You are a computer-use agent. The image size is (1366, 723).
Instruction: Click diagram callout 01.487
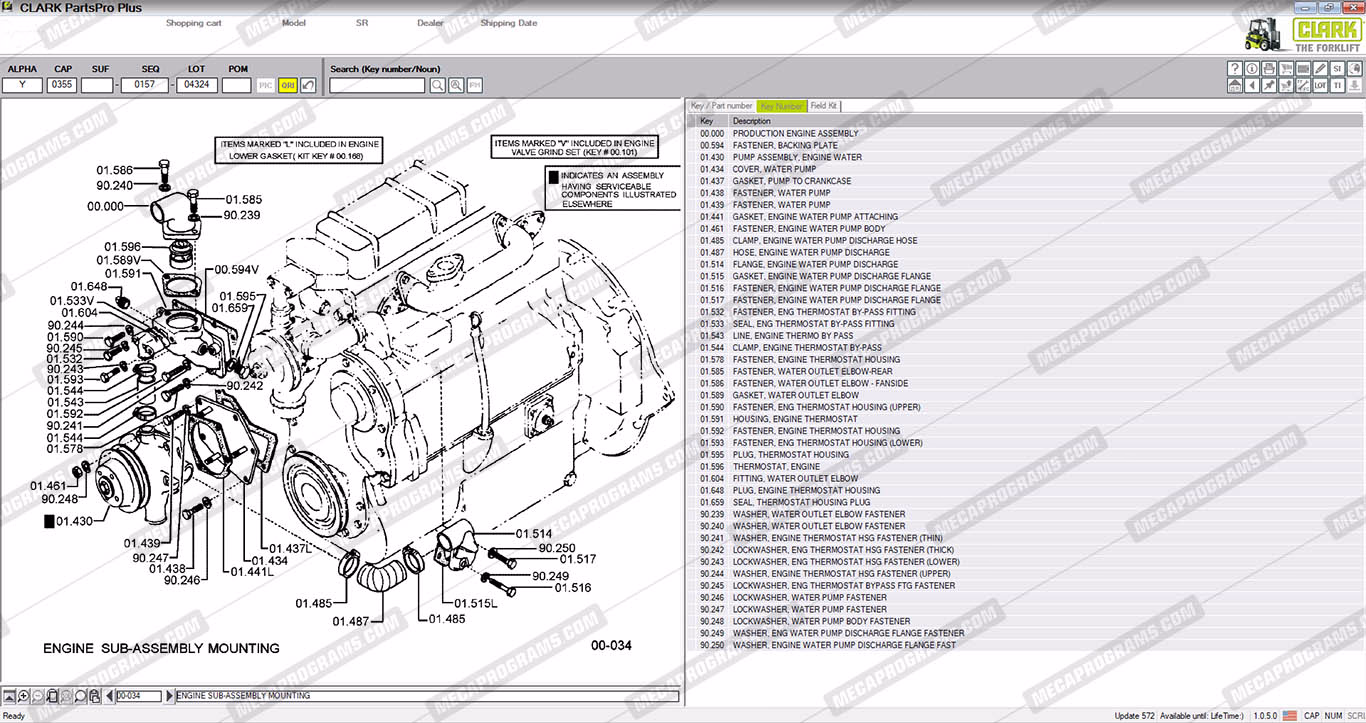[x=352, y=621]
